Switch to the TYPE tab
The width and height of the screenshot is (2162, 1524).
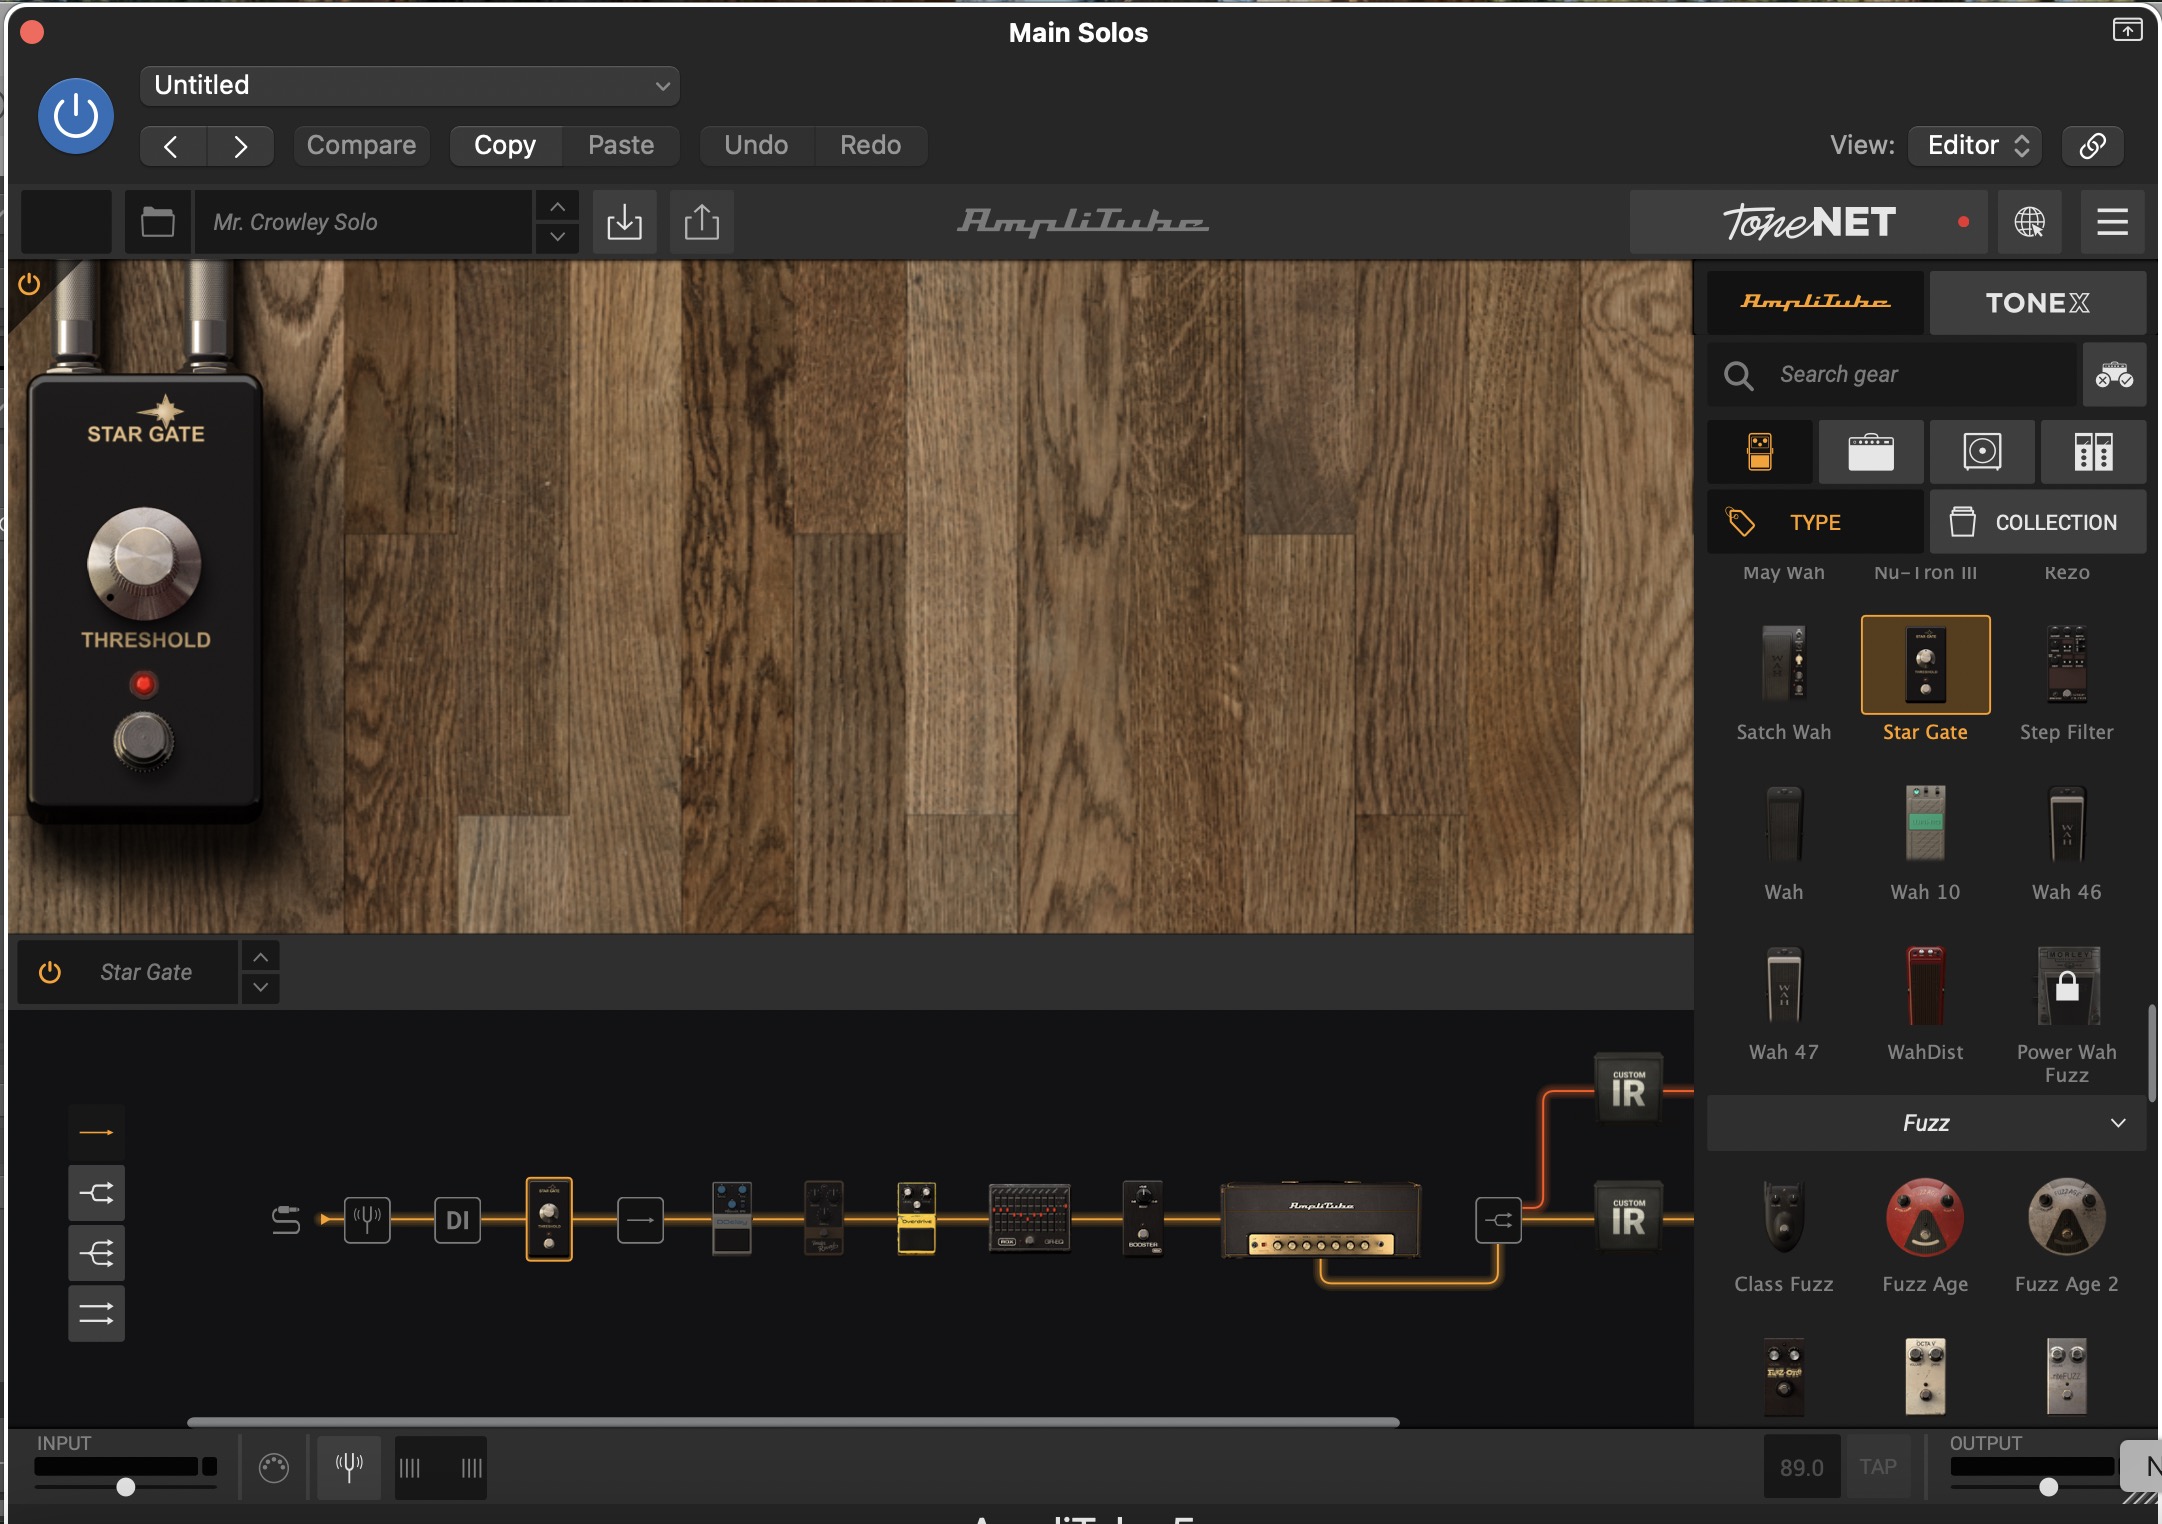click(1815, 522)
